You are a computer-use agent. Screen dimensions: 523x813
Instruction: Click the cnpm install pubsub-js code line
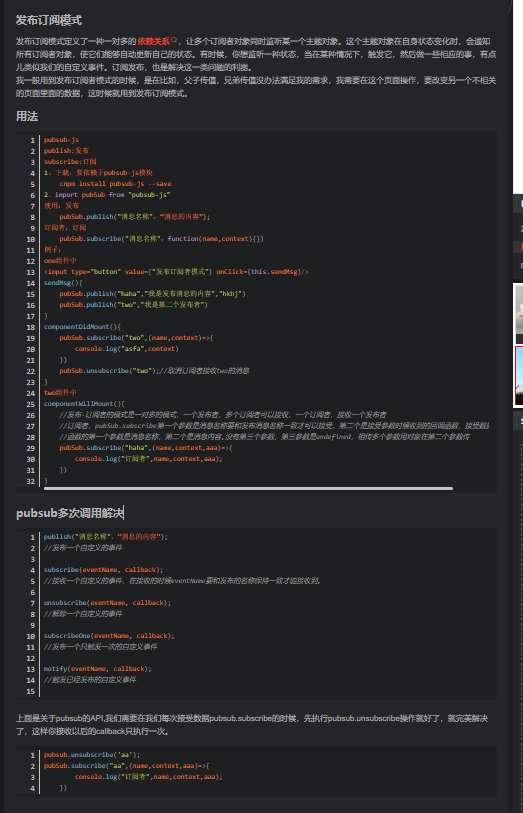coord(115,184)
